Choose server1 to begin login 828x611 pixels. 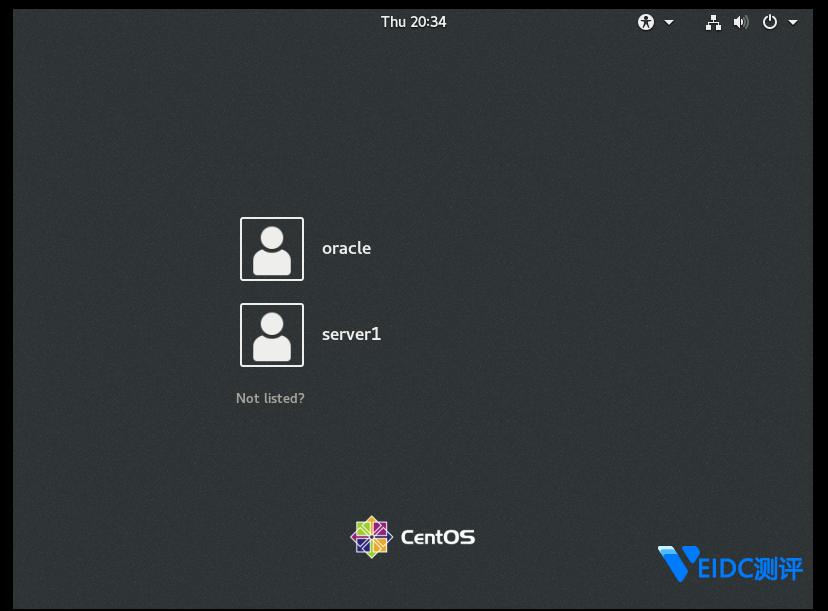click(351, 334)
